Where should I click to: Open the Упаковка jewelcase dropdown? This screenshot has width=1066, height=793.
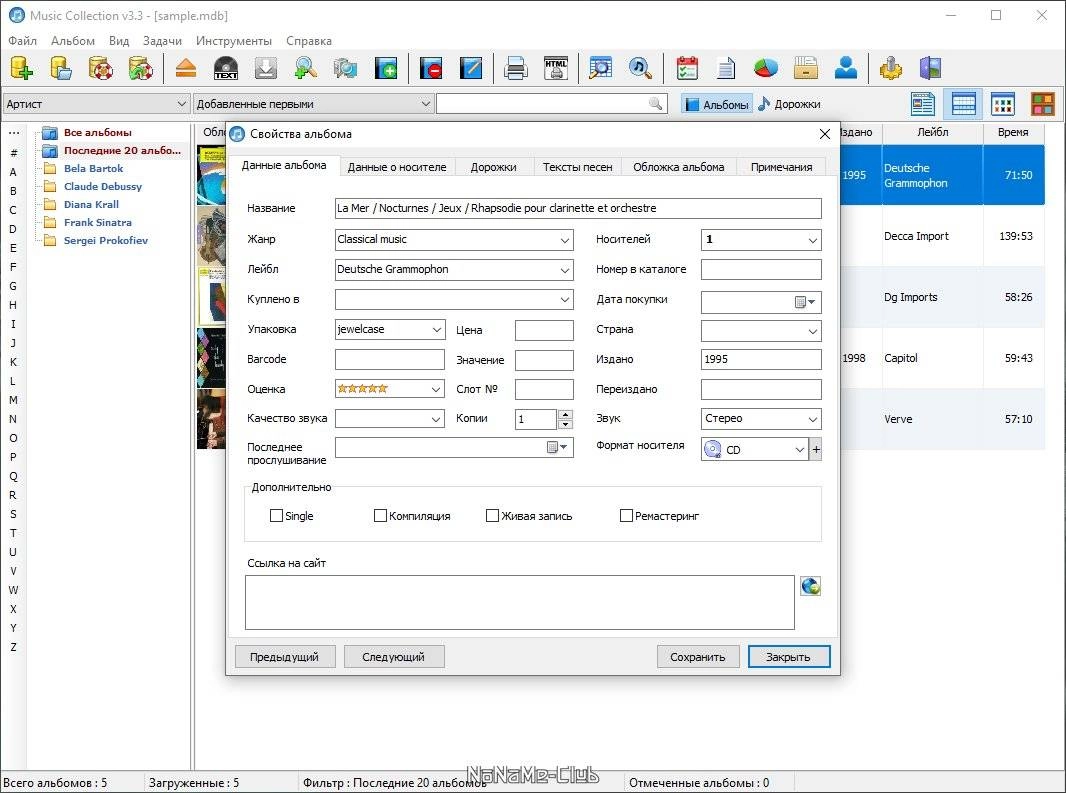[x=436, y=330]
